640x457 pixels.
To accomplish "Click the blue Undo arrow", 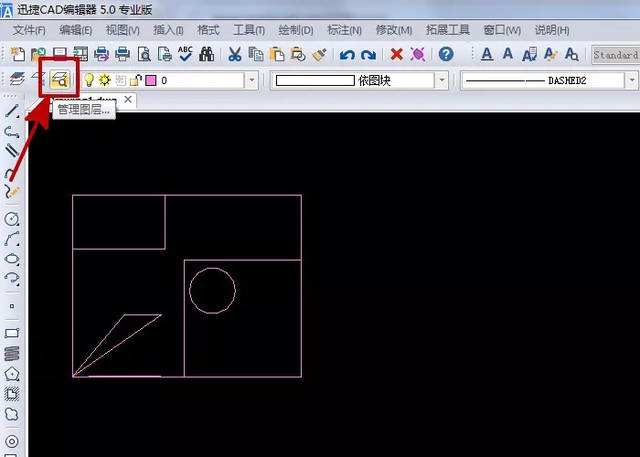I will point(347,54).
